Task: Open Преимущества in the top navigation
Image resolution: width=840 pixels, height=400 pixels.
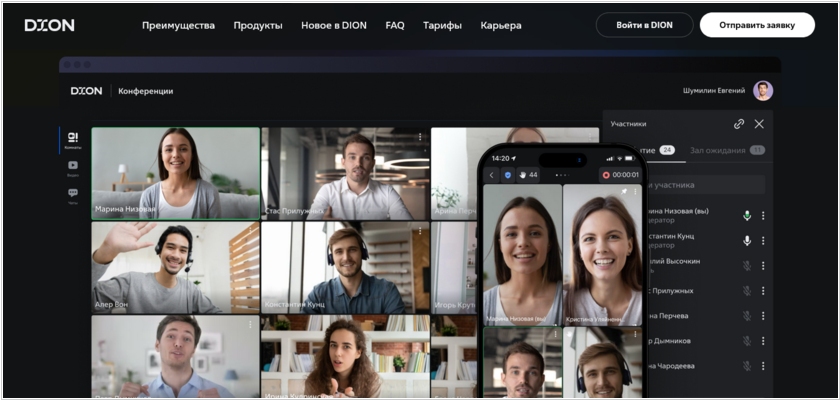Action: 178,25
